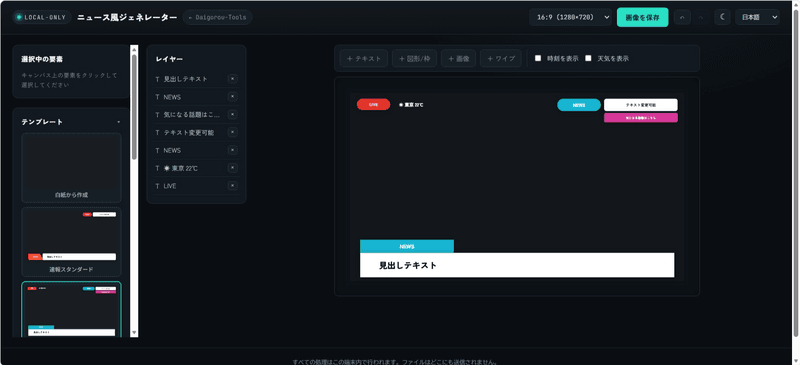Select the red LIVE badge on canvas
This screenshot has width=800, height=365.
point(373,105)
